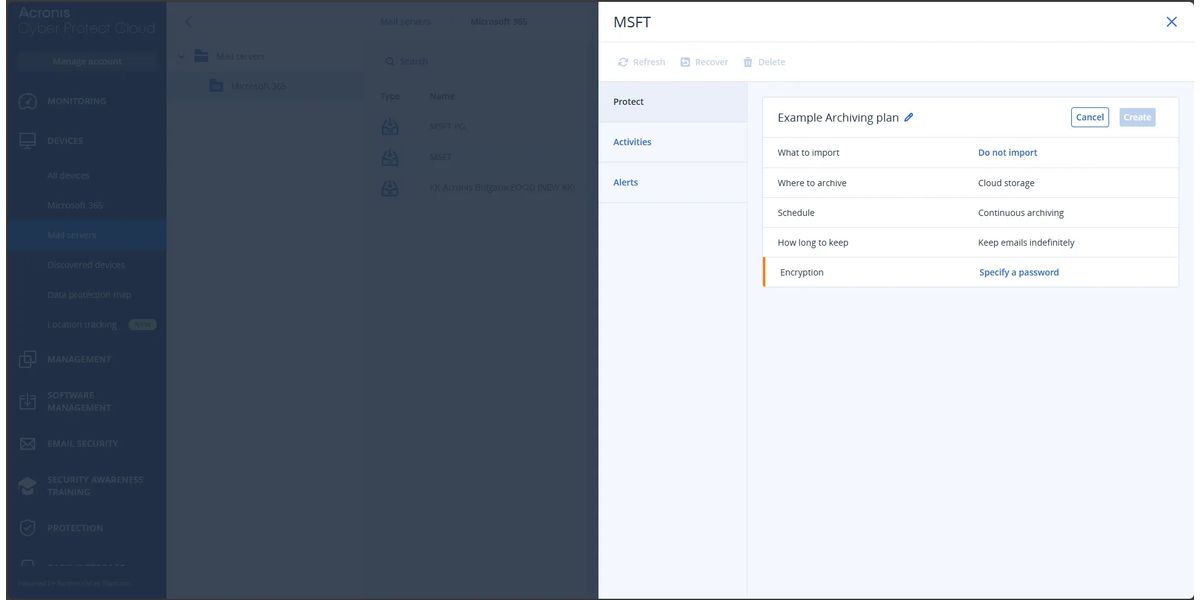Screen dimensions: 1200x600
Task: Open the 'Specify a password' link
Action: [x=1018, y=272]
